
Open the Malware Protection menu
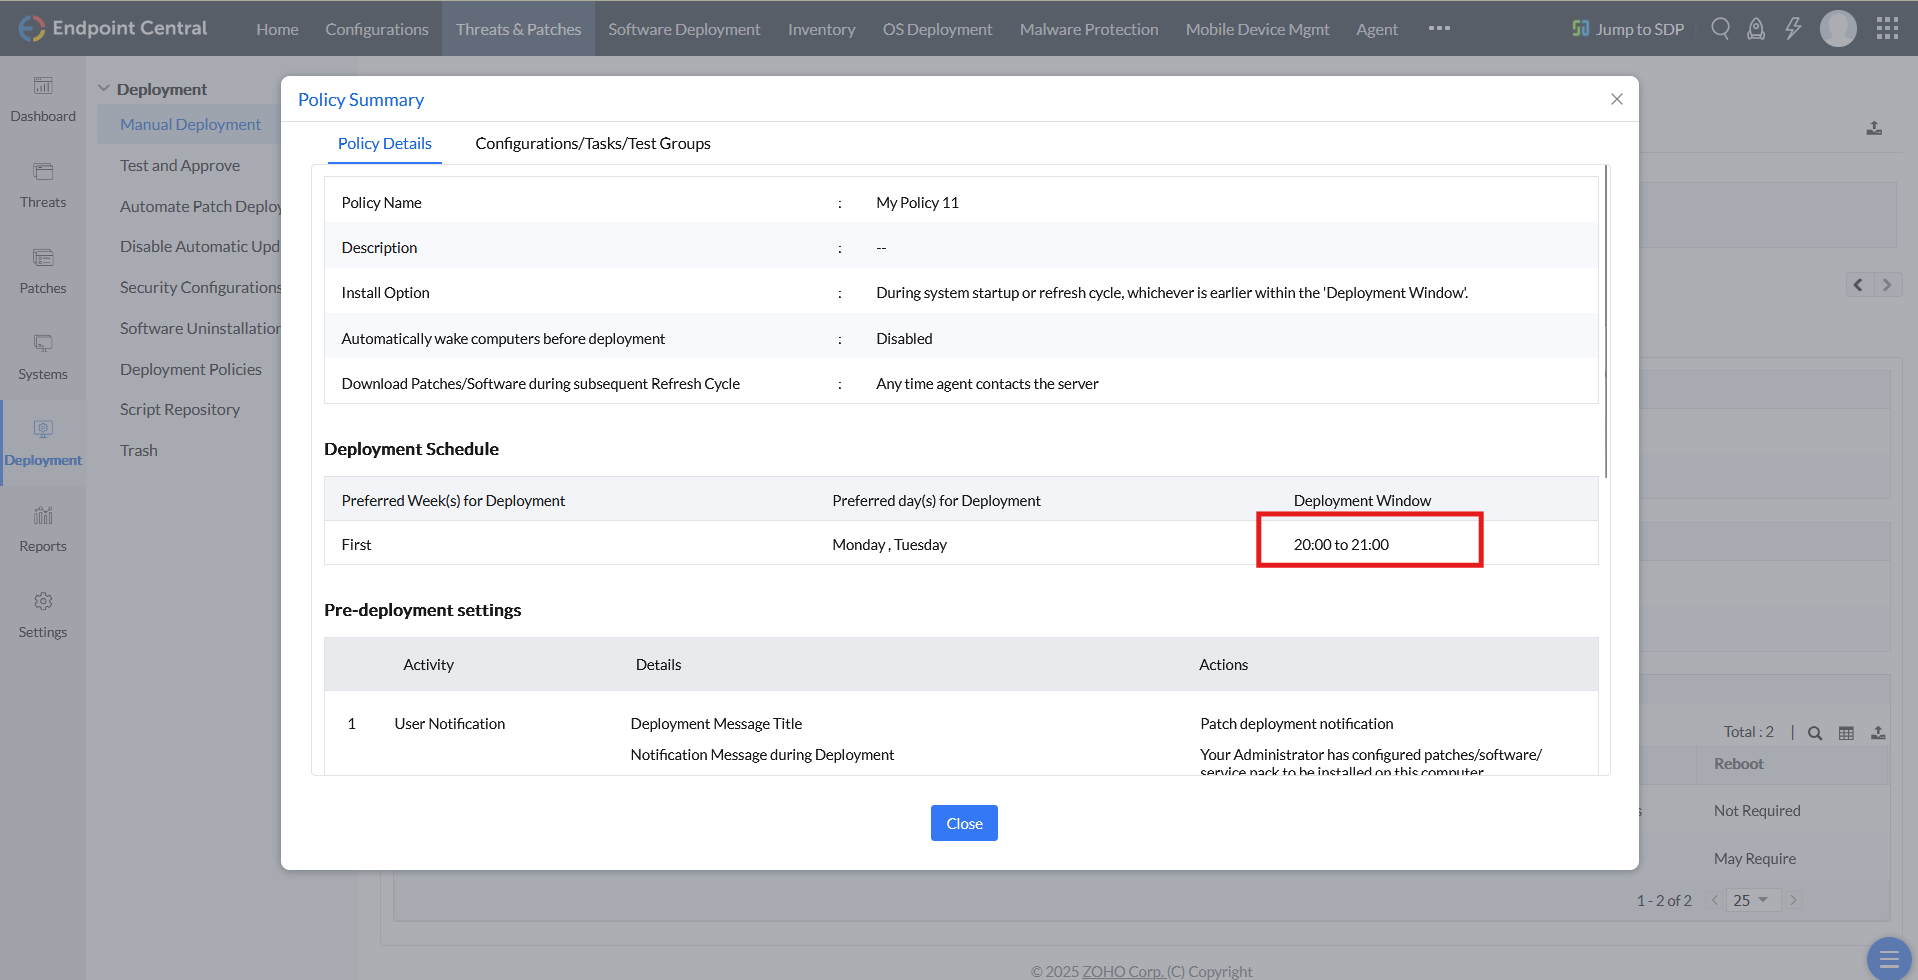pyautogui.click(x=1089, y=29)
